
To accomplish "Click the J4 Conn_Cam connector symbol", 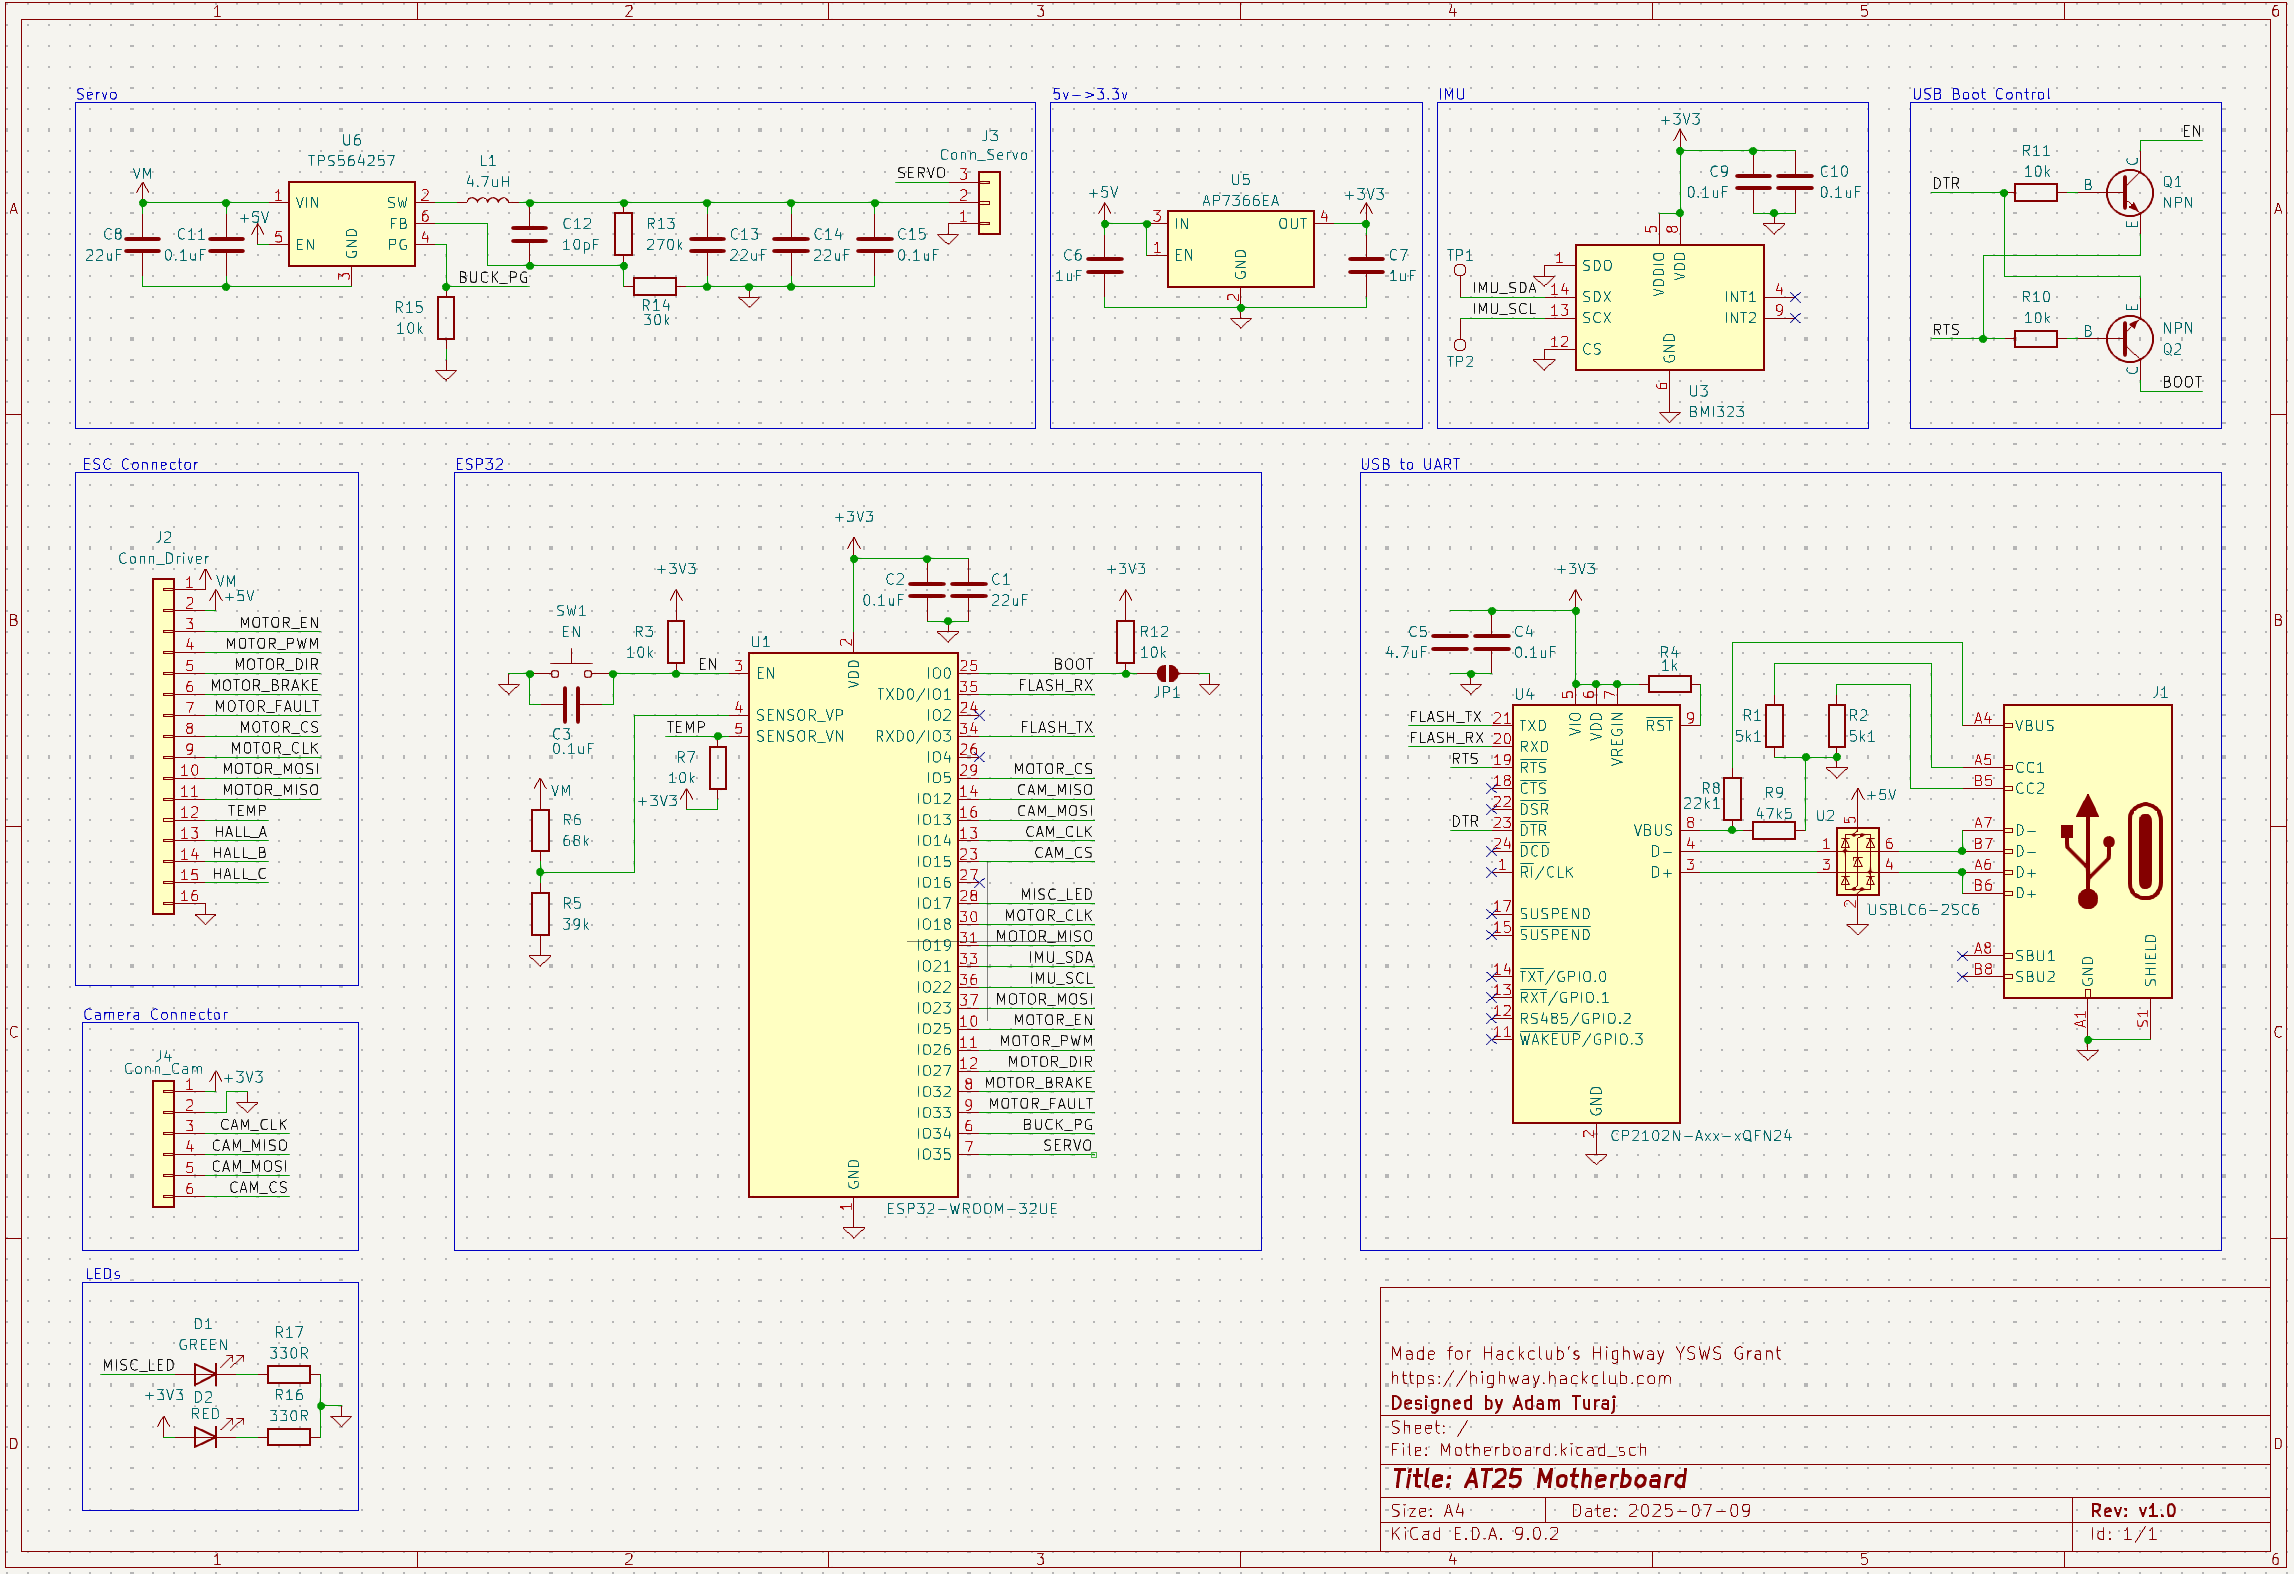I will click(163, 1144).
